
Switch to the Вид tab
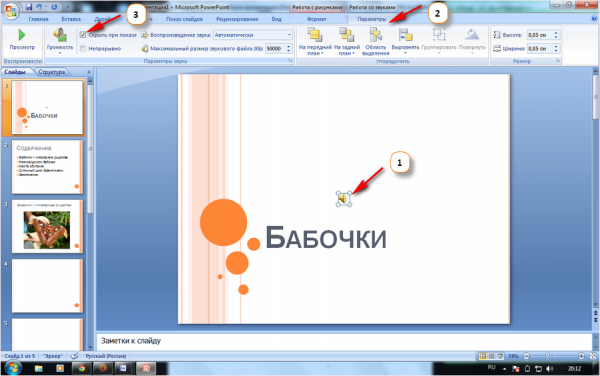click(277, 19)
